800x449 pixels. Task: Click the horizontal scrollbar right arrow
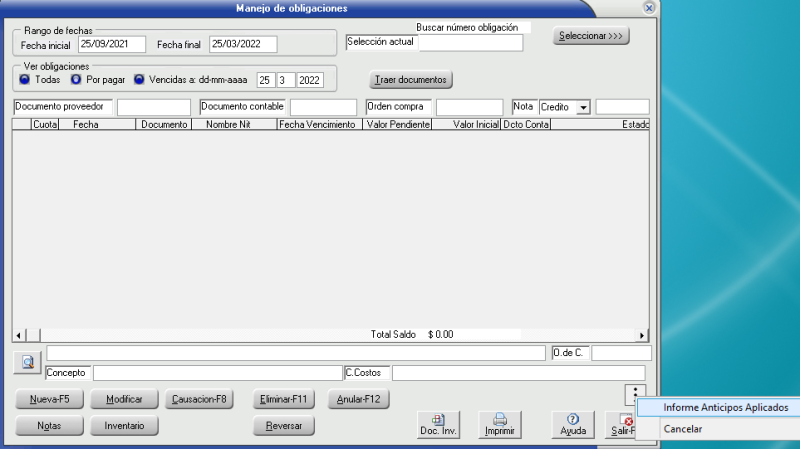pyautogui.click(x=643, y=335)
